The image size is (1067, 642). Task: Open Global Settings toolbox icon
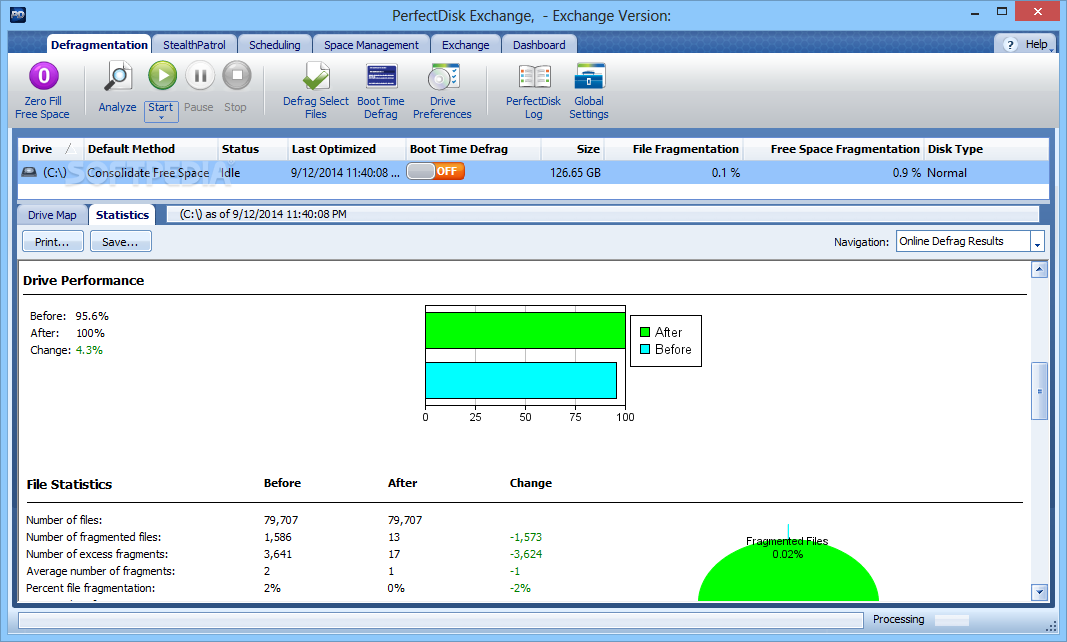point(589,76)
